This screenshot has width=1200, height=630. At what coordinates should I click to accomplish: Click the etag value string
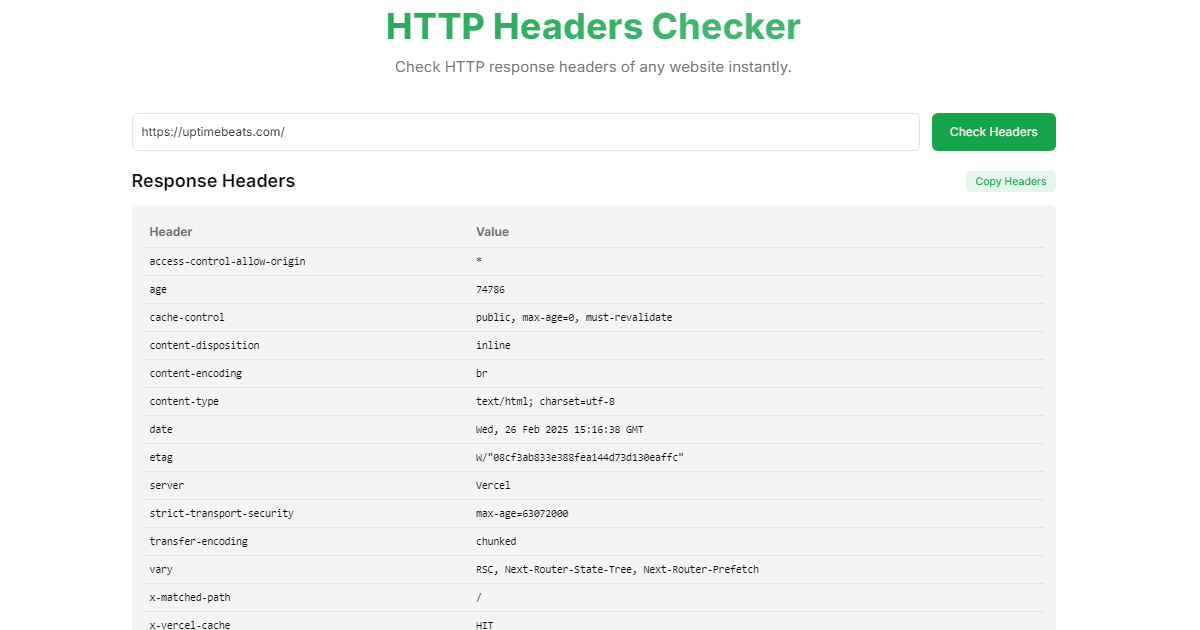tap(580, 457)
